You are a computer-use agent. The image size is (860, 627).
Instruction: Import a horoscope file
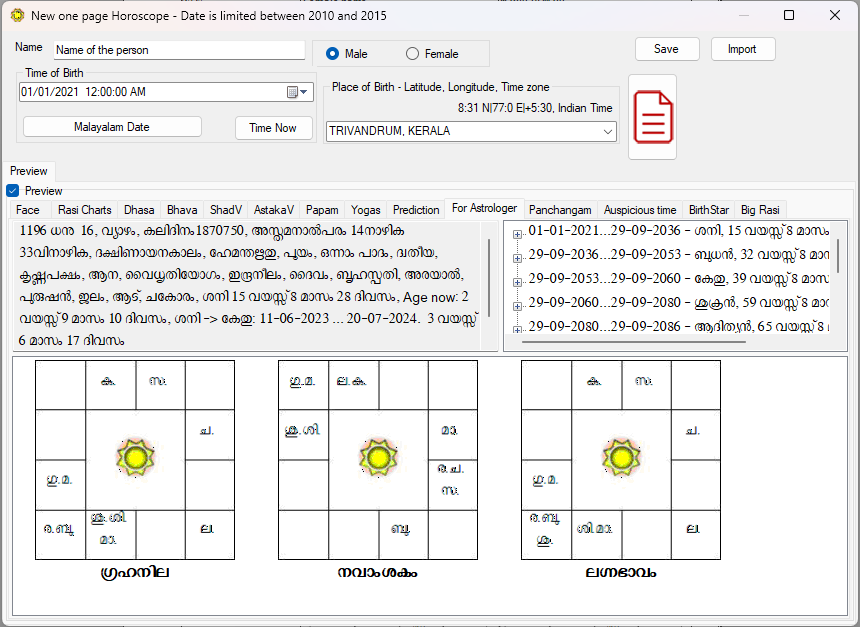pos(743,48)
